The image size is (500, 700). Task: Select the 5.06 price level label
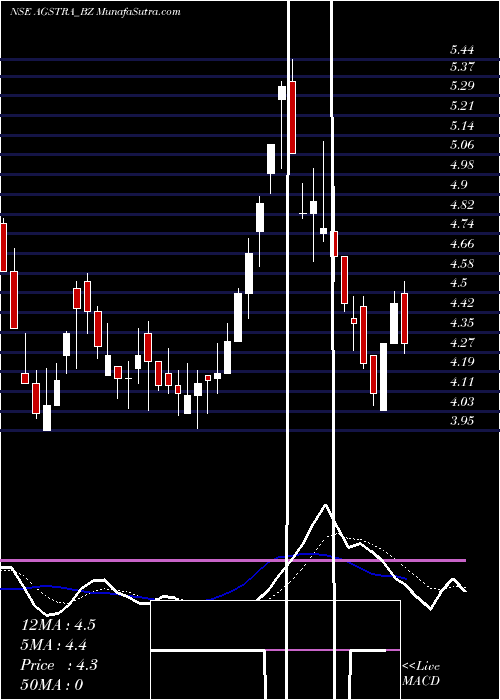coord(462,145)
